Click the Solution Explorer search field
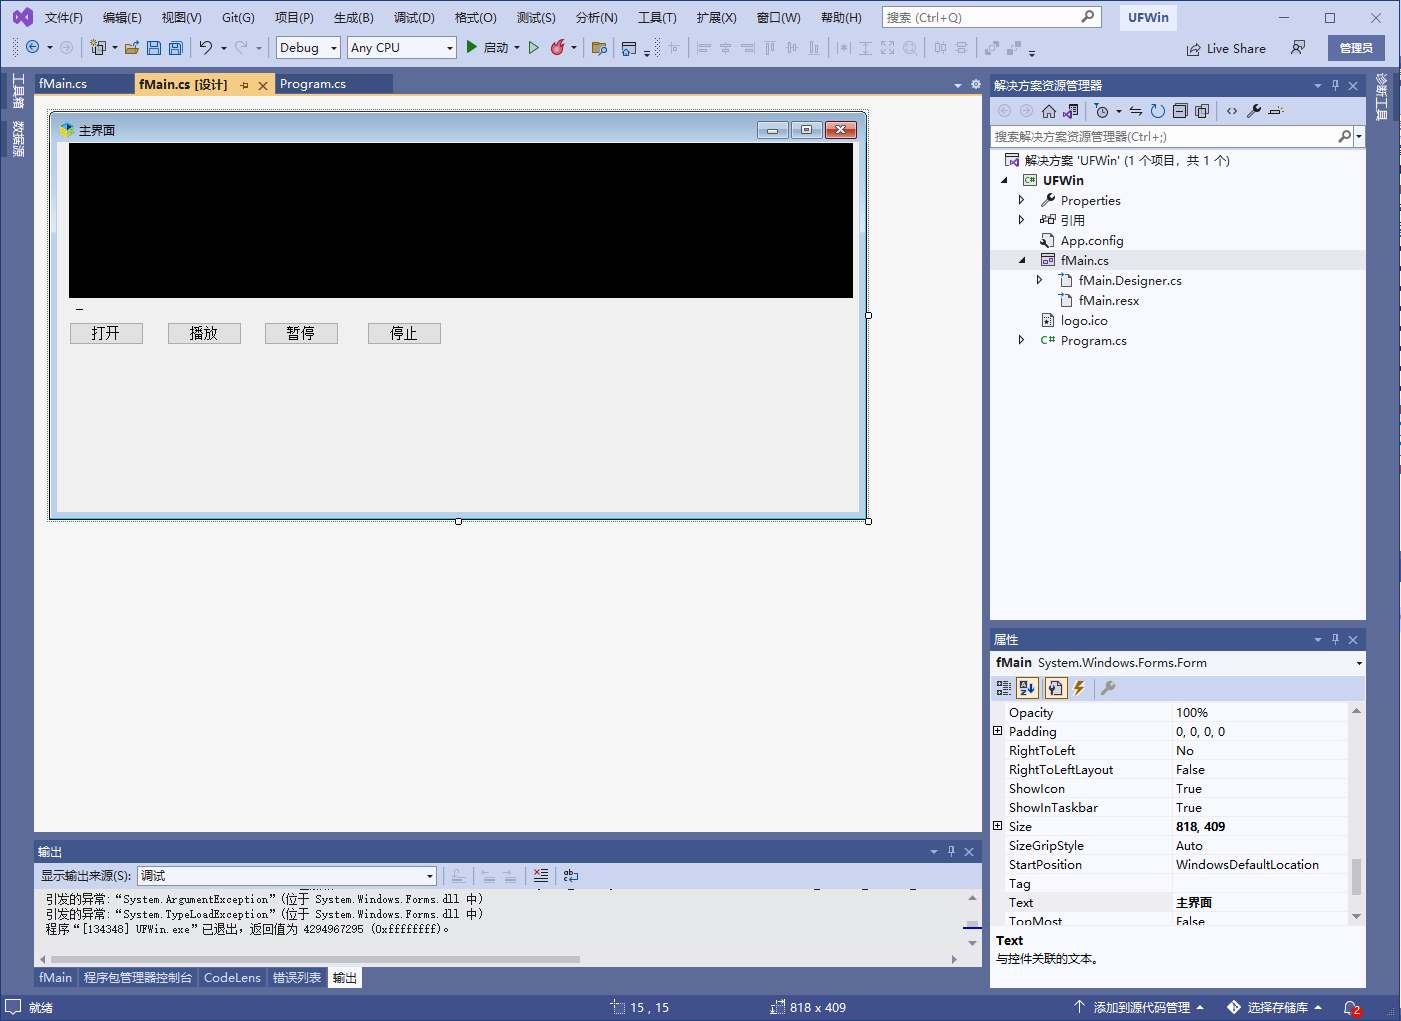 pyautogui.click(x=1164, y=136)
